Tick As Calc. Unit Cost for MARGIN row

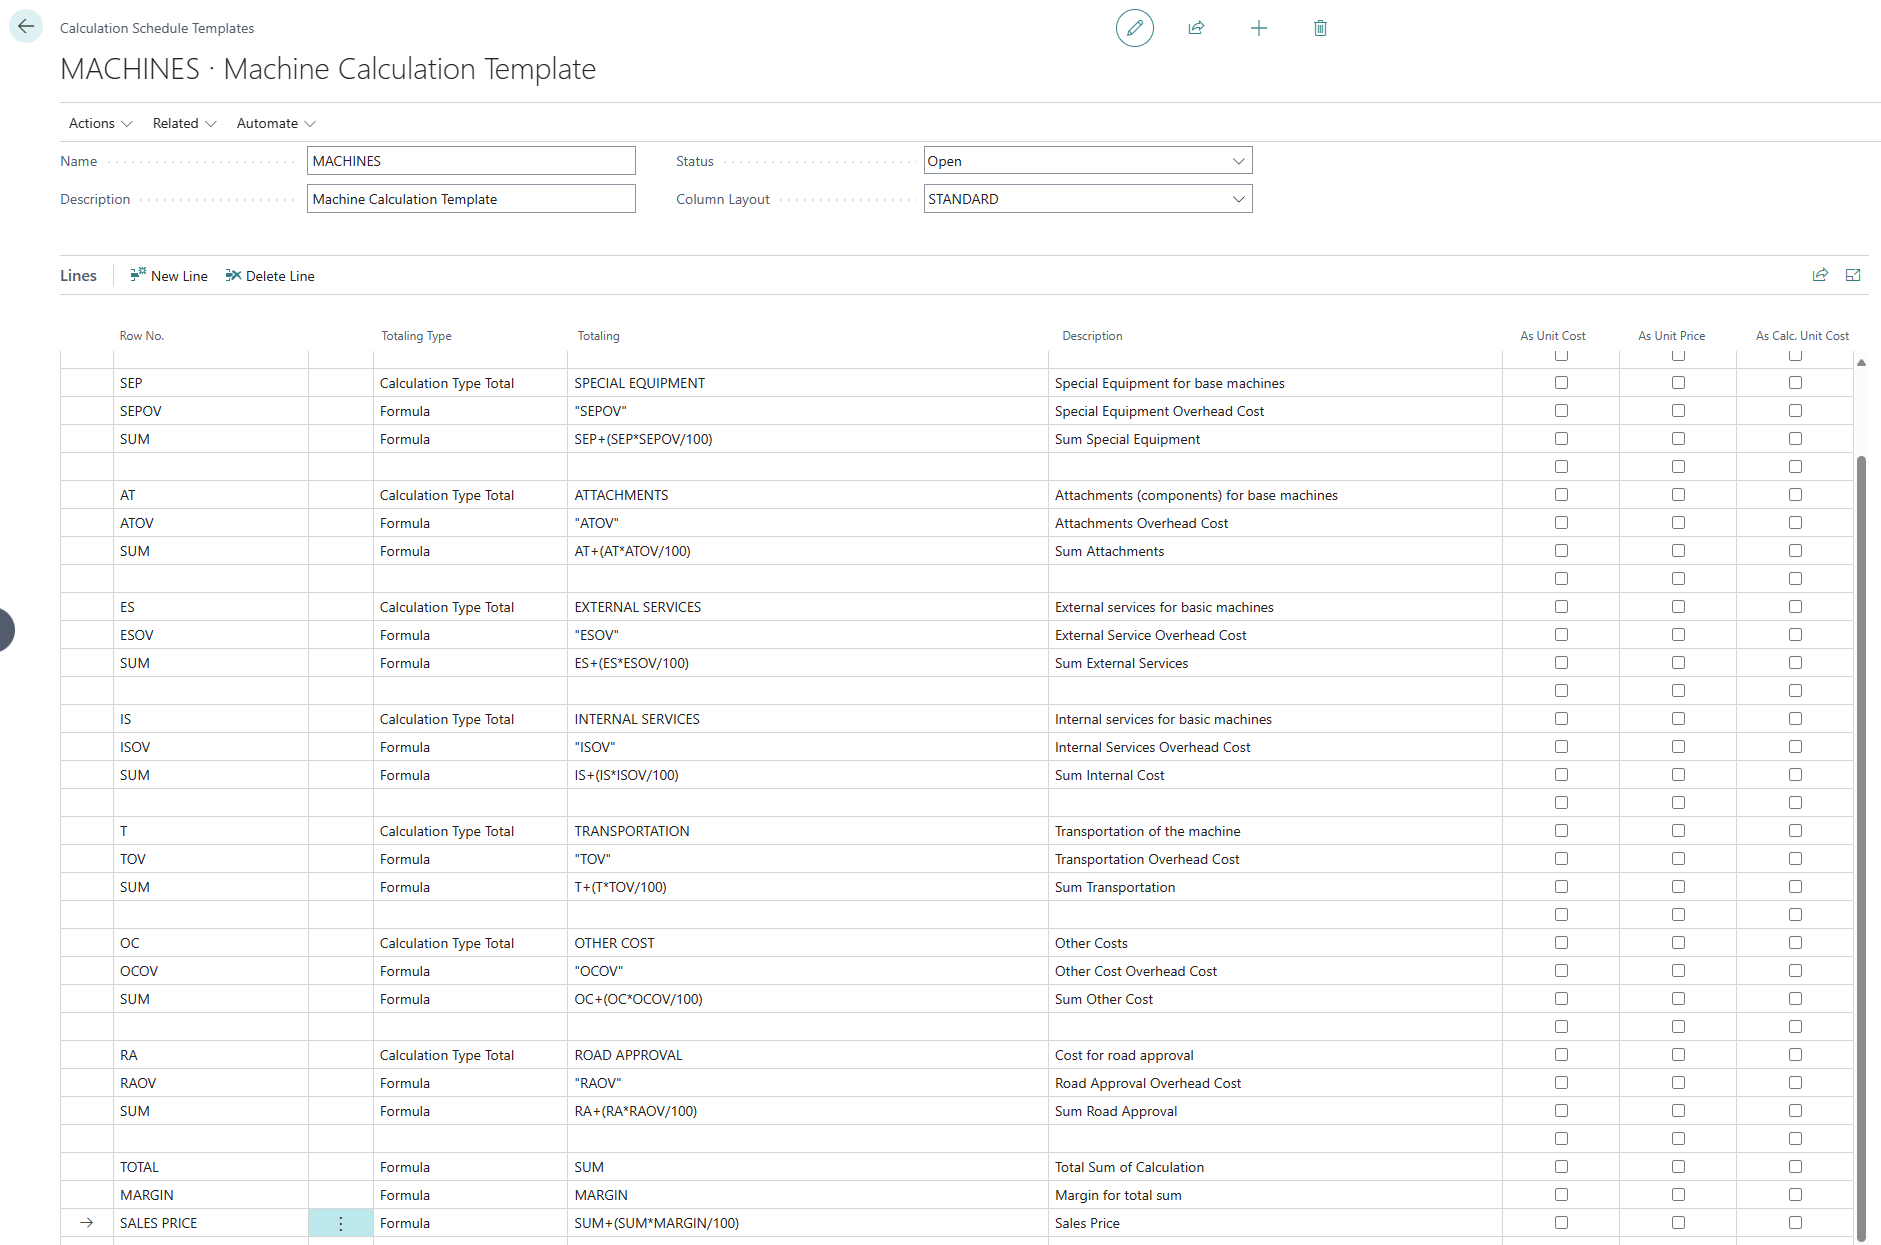[x=1795, y=1195]
